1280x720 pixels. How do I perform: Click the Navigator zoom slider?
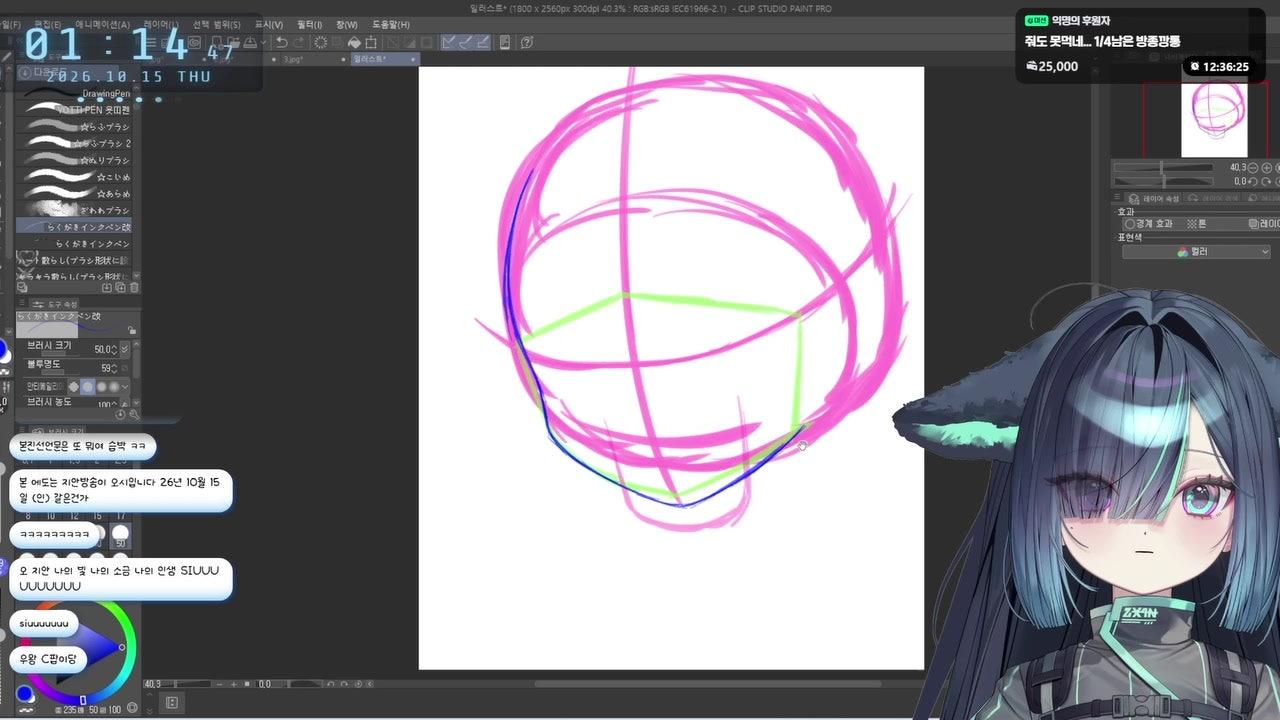point(1165,167)
